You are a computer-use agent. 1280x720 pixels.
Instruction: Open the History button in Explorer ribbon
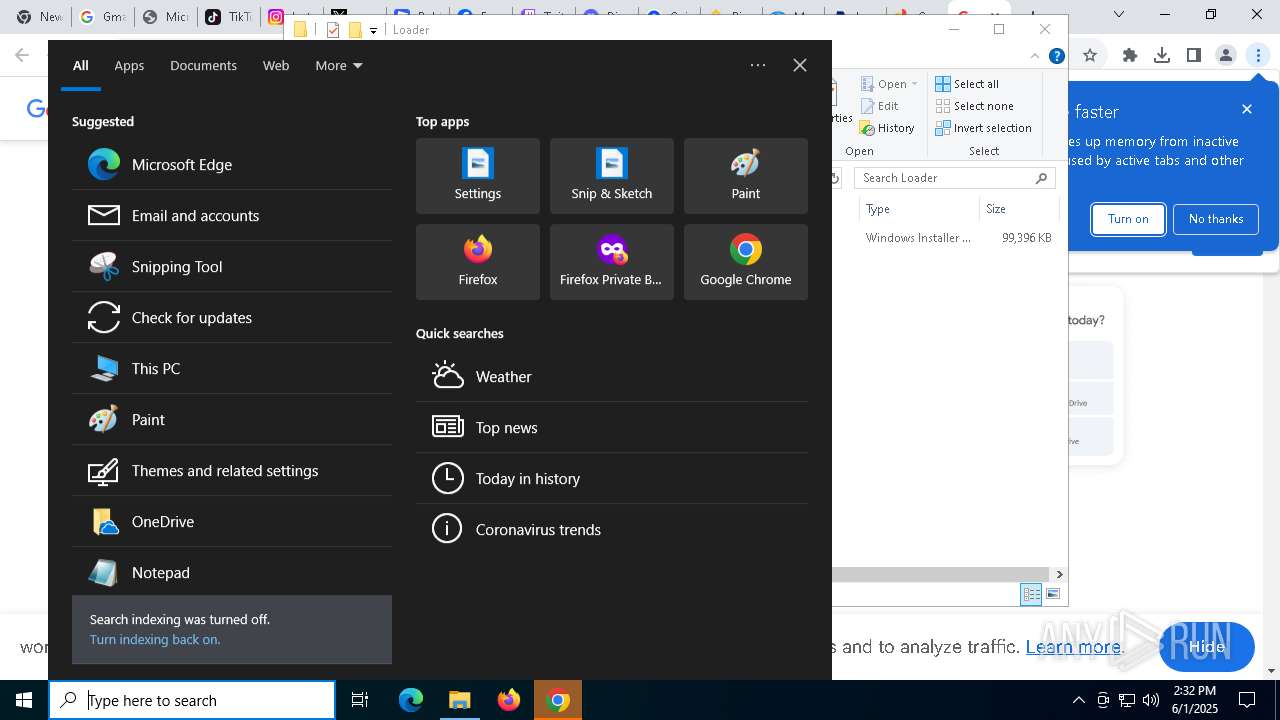click(887, 128)
